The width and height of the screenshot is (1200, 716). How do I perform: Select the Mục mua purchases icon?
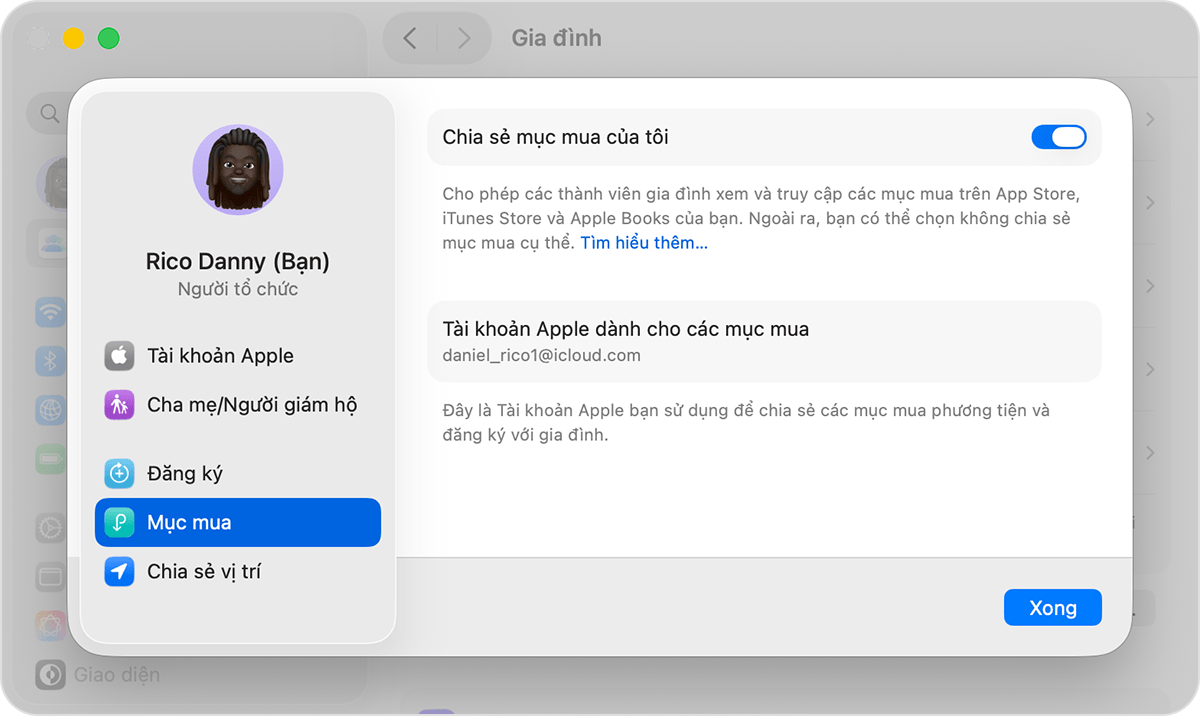pos(119,522)
